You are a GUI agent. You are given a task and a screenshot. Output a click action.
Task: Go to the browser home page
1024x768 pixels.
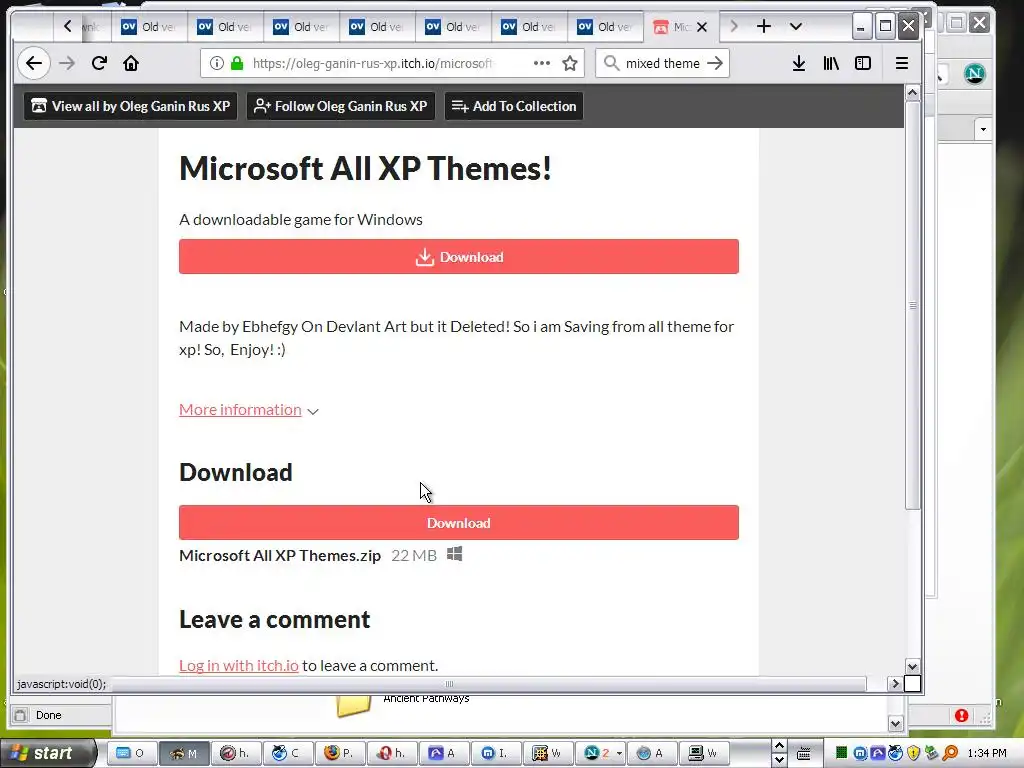[x=131, y=63]
